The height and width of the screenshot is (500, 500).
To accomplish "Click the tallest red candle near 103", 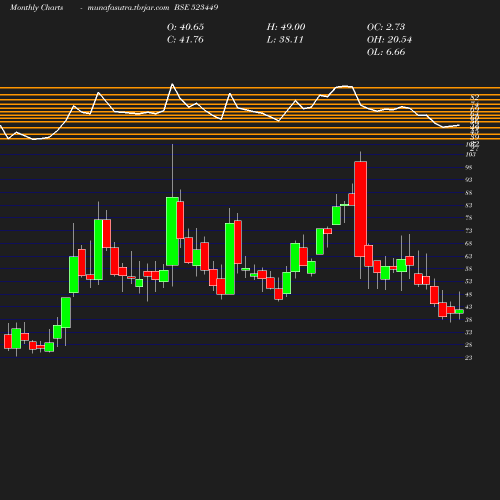I will coord(361,209).
